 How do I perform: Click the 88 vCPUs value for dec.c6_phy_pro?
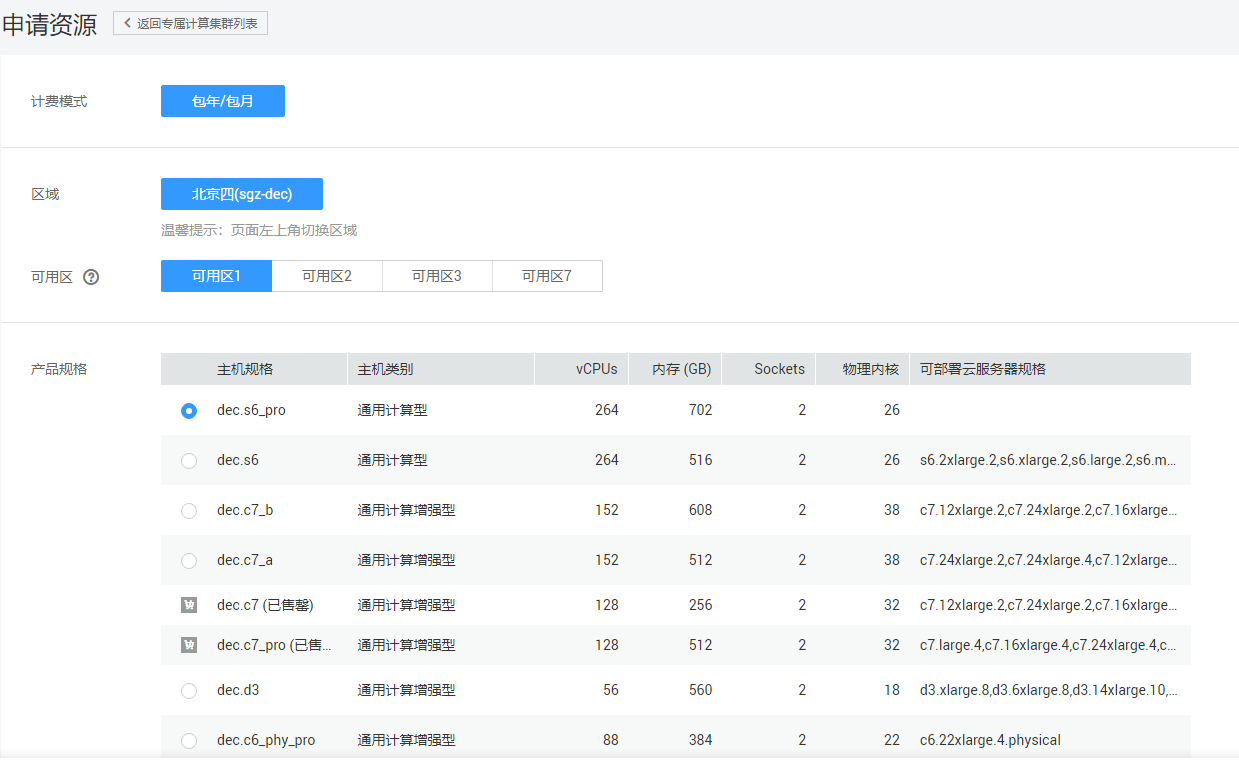[x=610, y=740]
